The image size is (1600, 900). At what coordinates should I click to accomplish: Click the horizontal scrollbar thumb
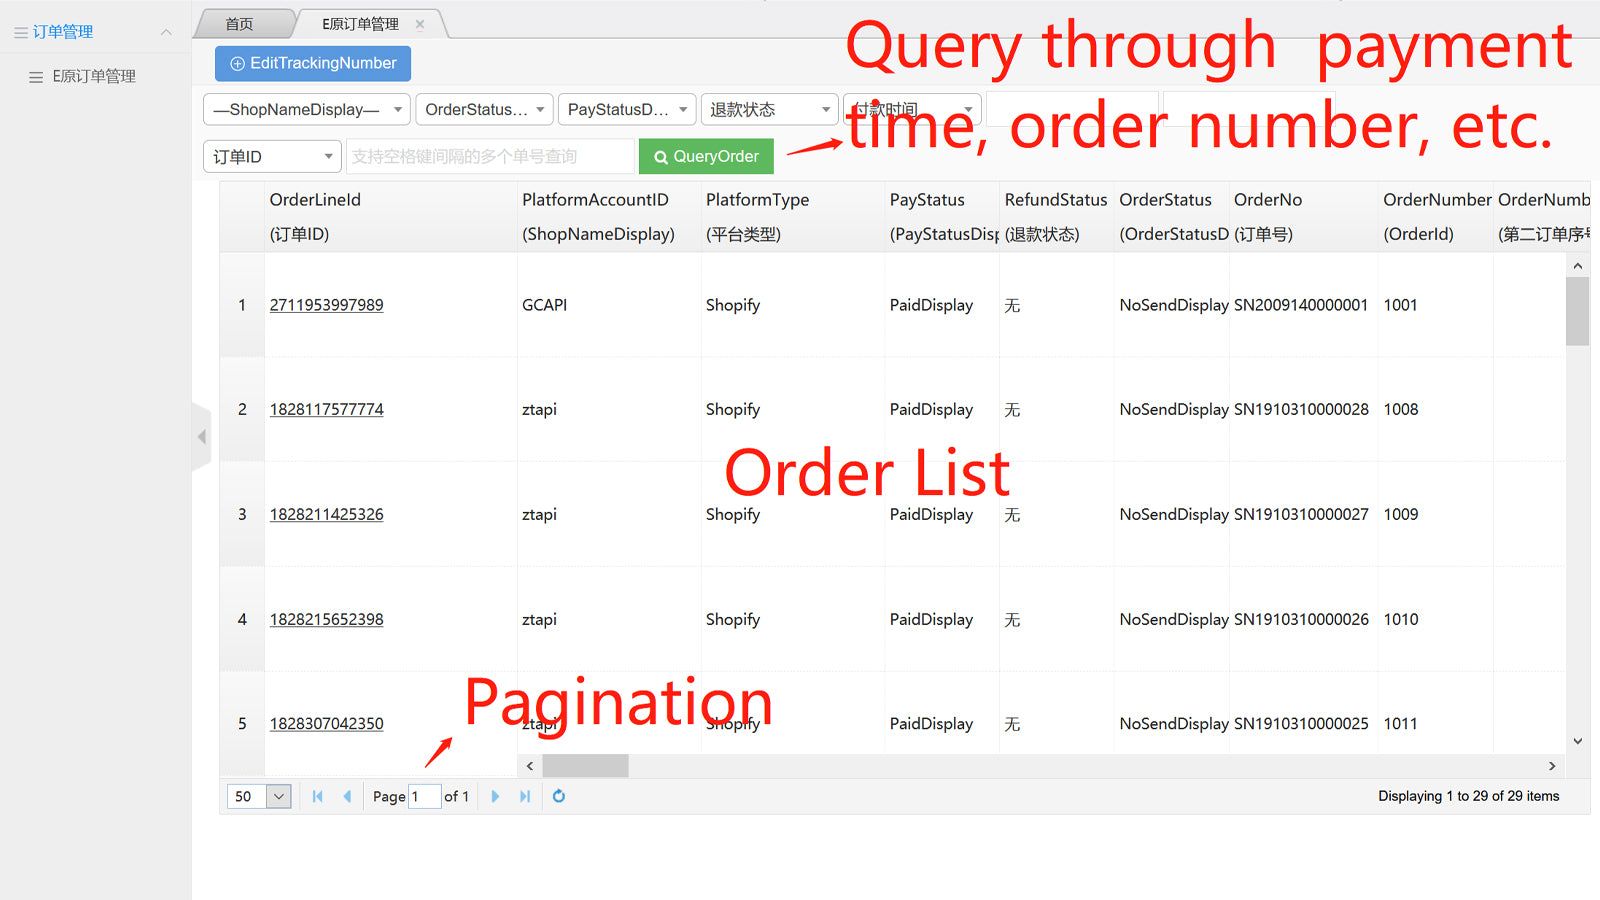(586, 766)
